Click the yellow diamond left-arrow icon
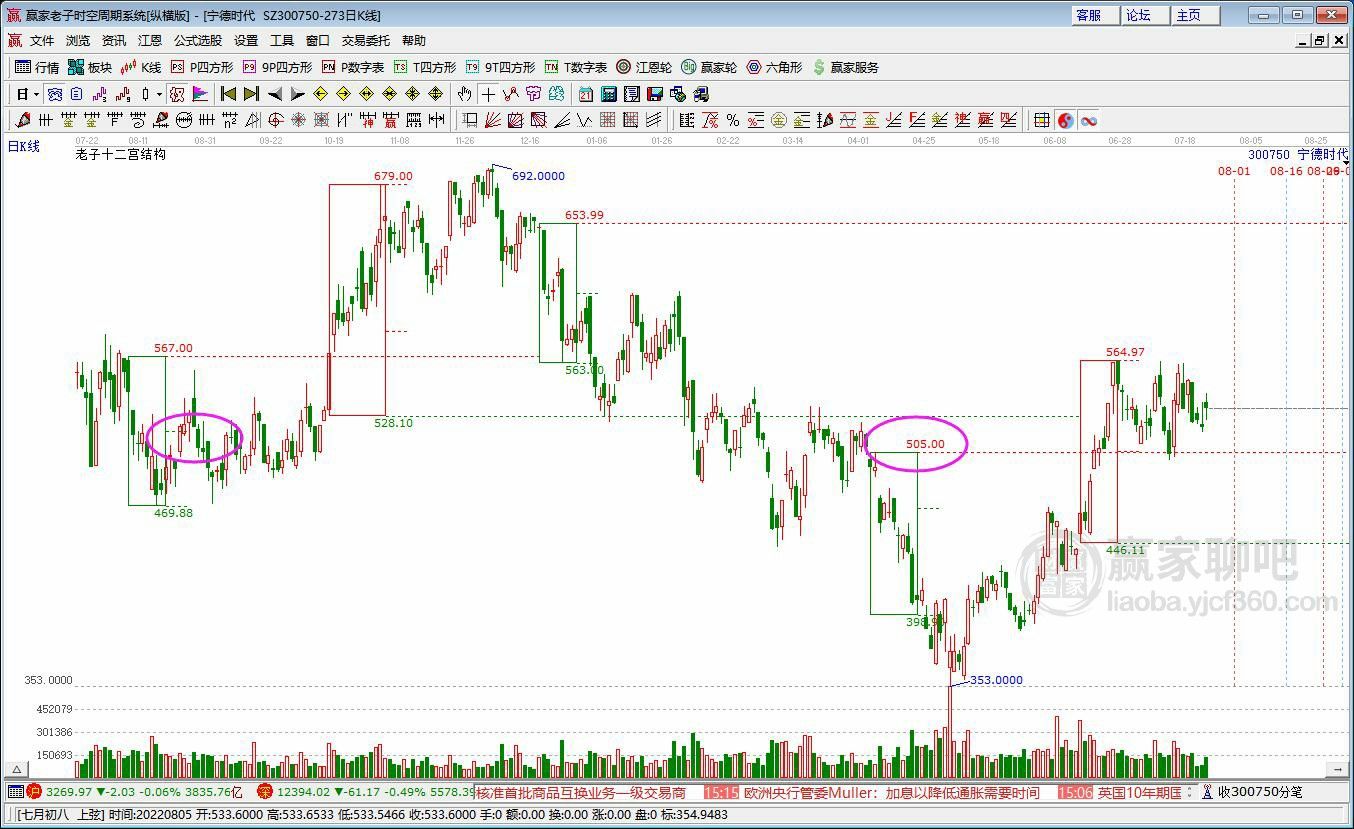Image resolution: width=1354 pixels, height=829 pixels. 320,94
